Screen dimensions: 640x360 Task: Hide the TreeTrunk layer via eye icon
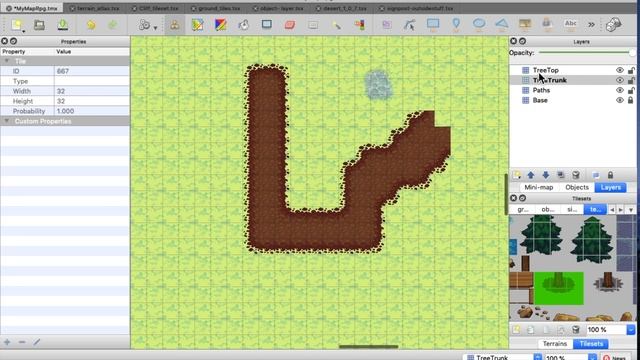[620, 80]
